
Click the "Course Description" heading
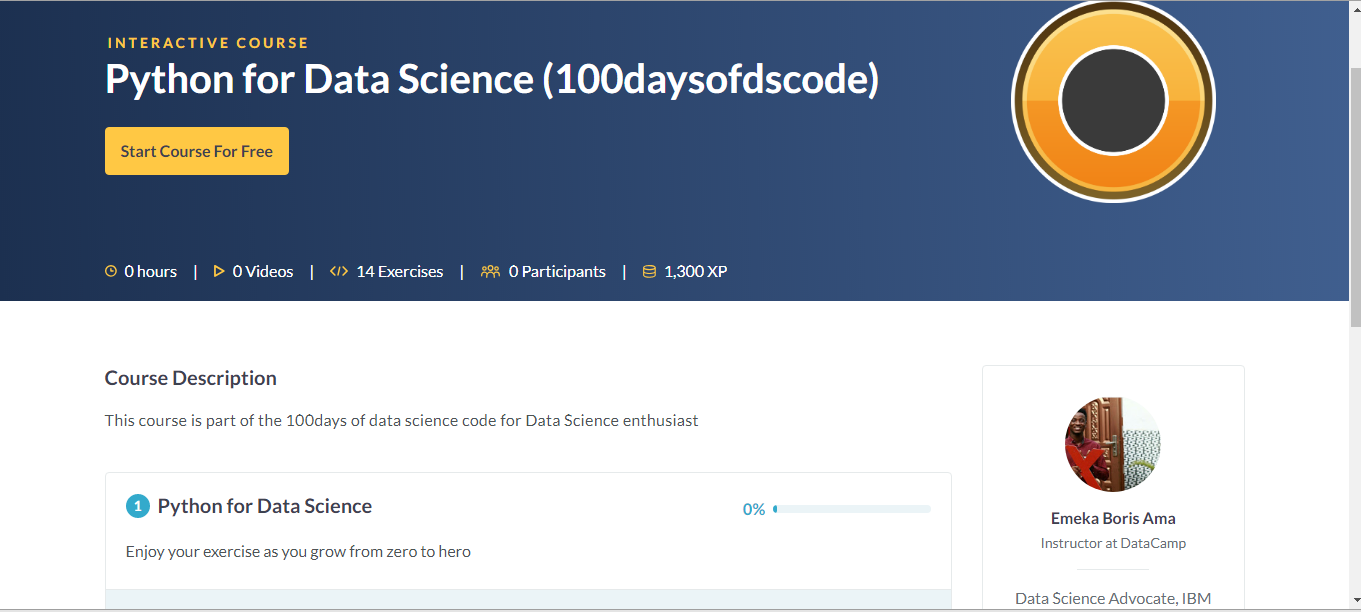click(x=190, y=377)
